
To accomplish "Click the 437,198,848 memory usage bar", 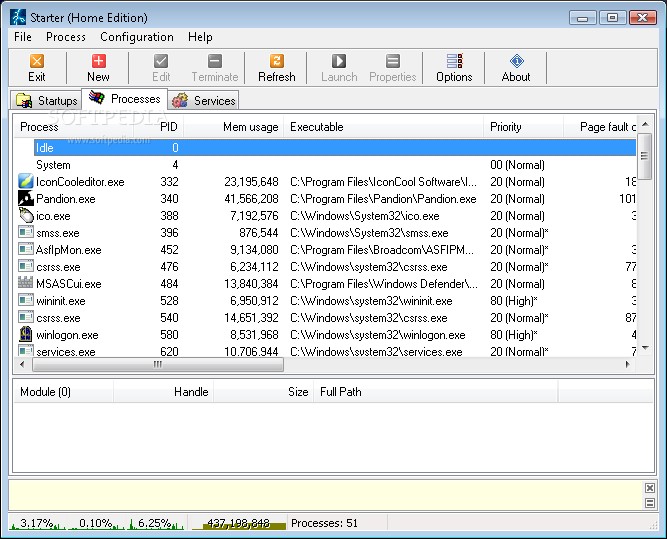I will (x=238, y=523).
